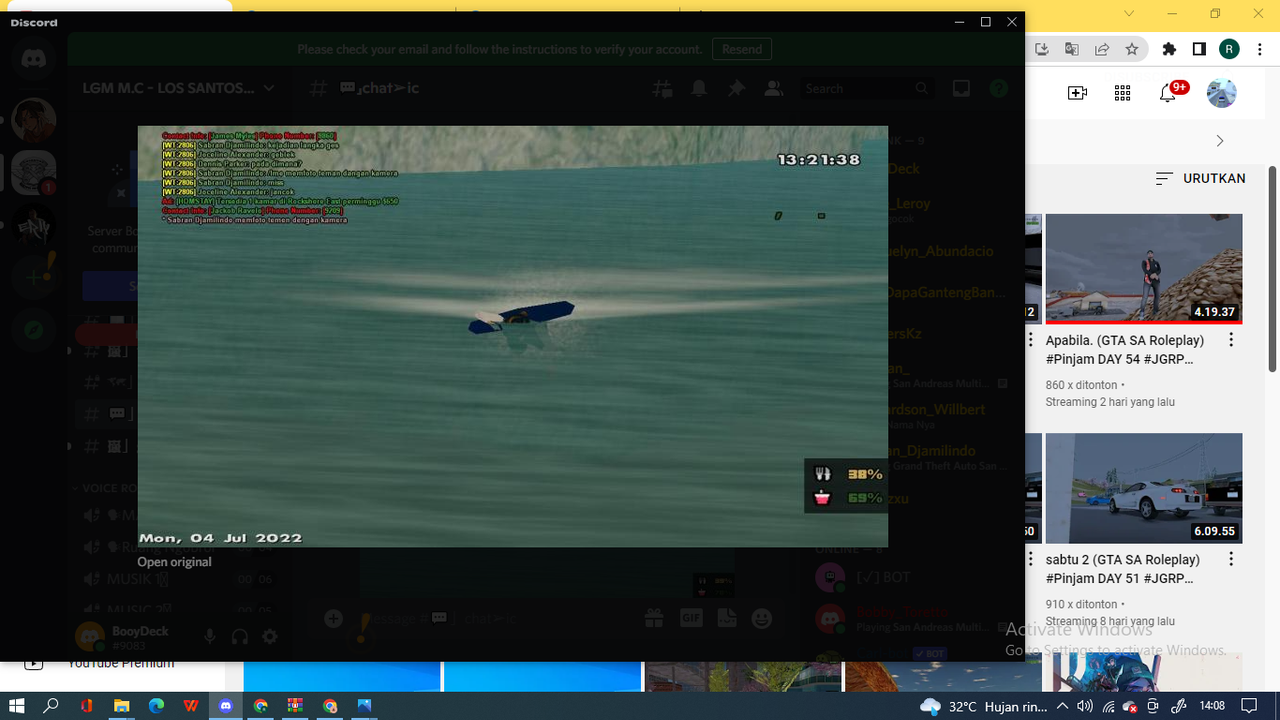Click Chrome share page icon
The image size is (1280, 720).
(x=1101, y=49)
